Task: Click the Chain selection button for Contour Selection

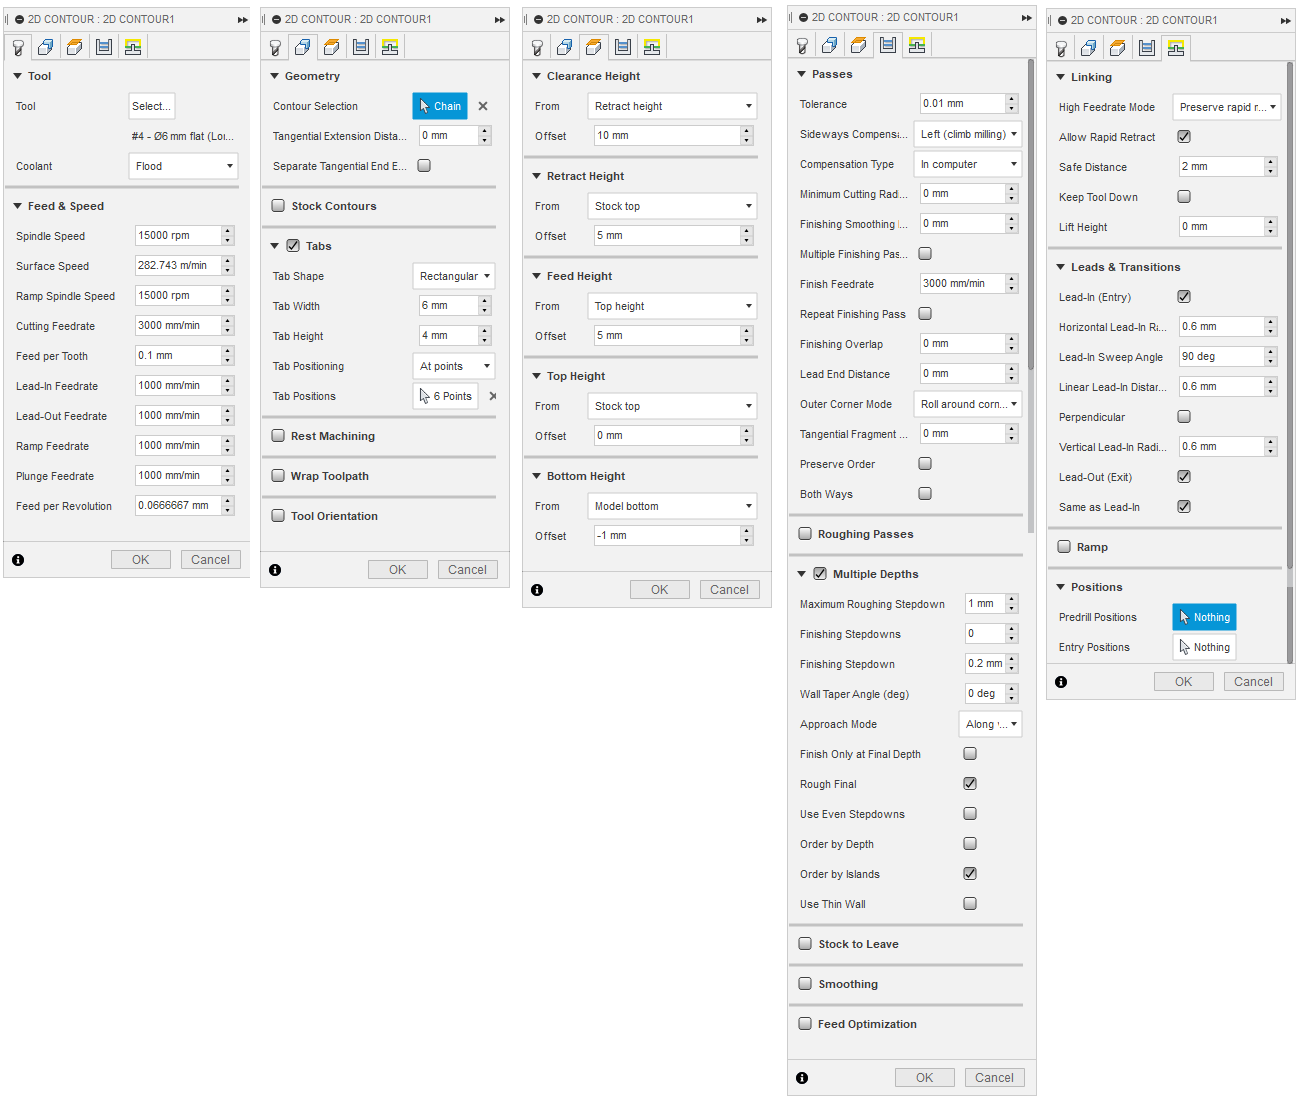Action: (440, 106)
